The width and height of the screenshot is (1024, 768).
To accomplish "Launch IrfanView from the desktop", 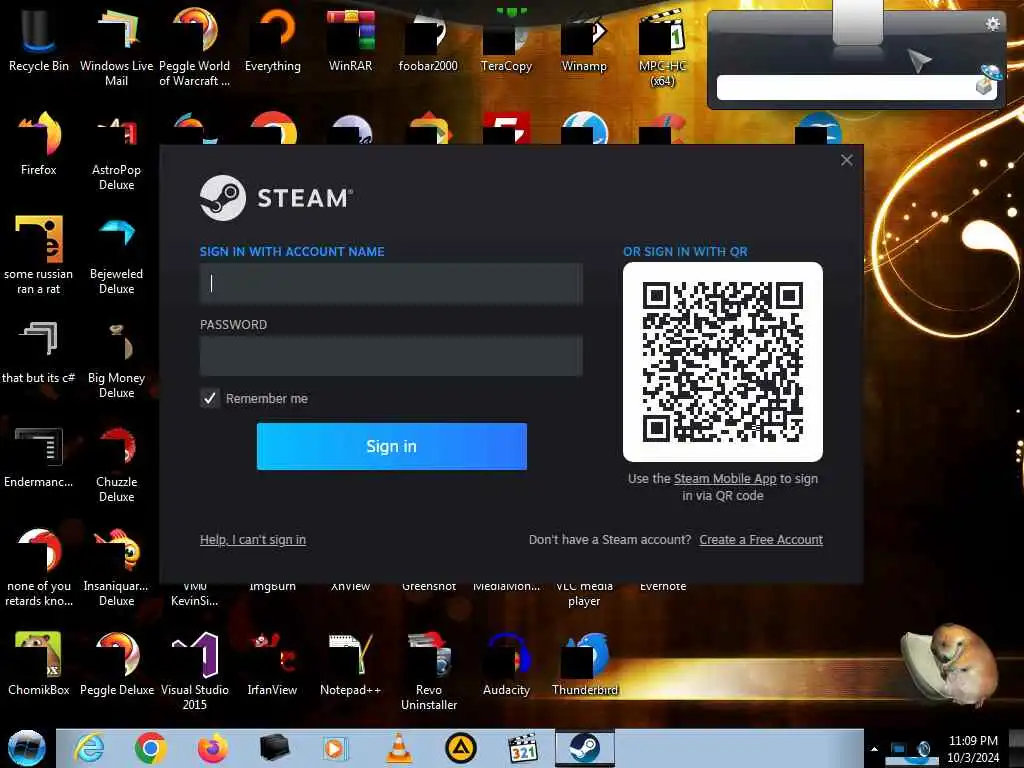I will (272, 664).
